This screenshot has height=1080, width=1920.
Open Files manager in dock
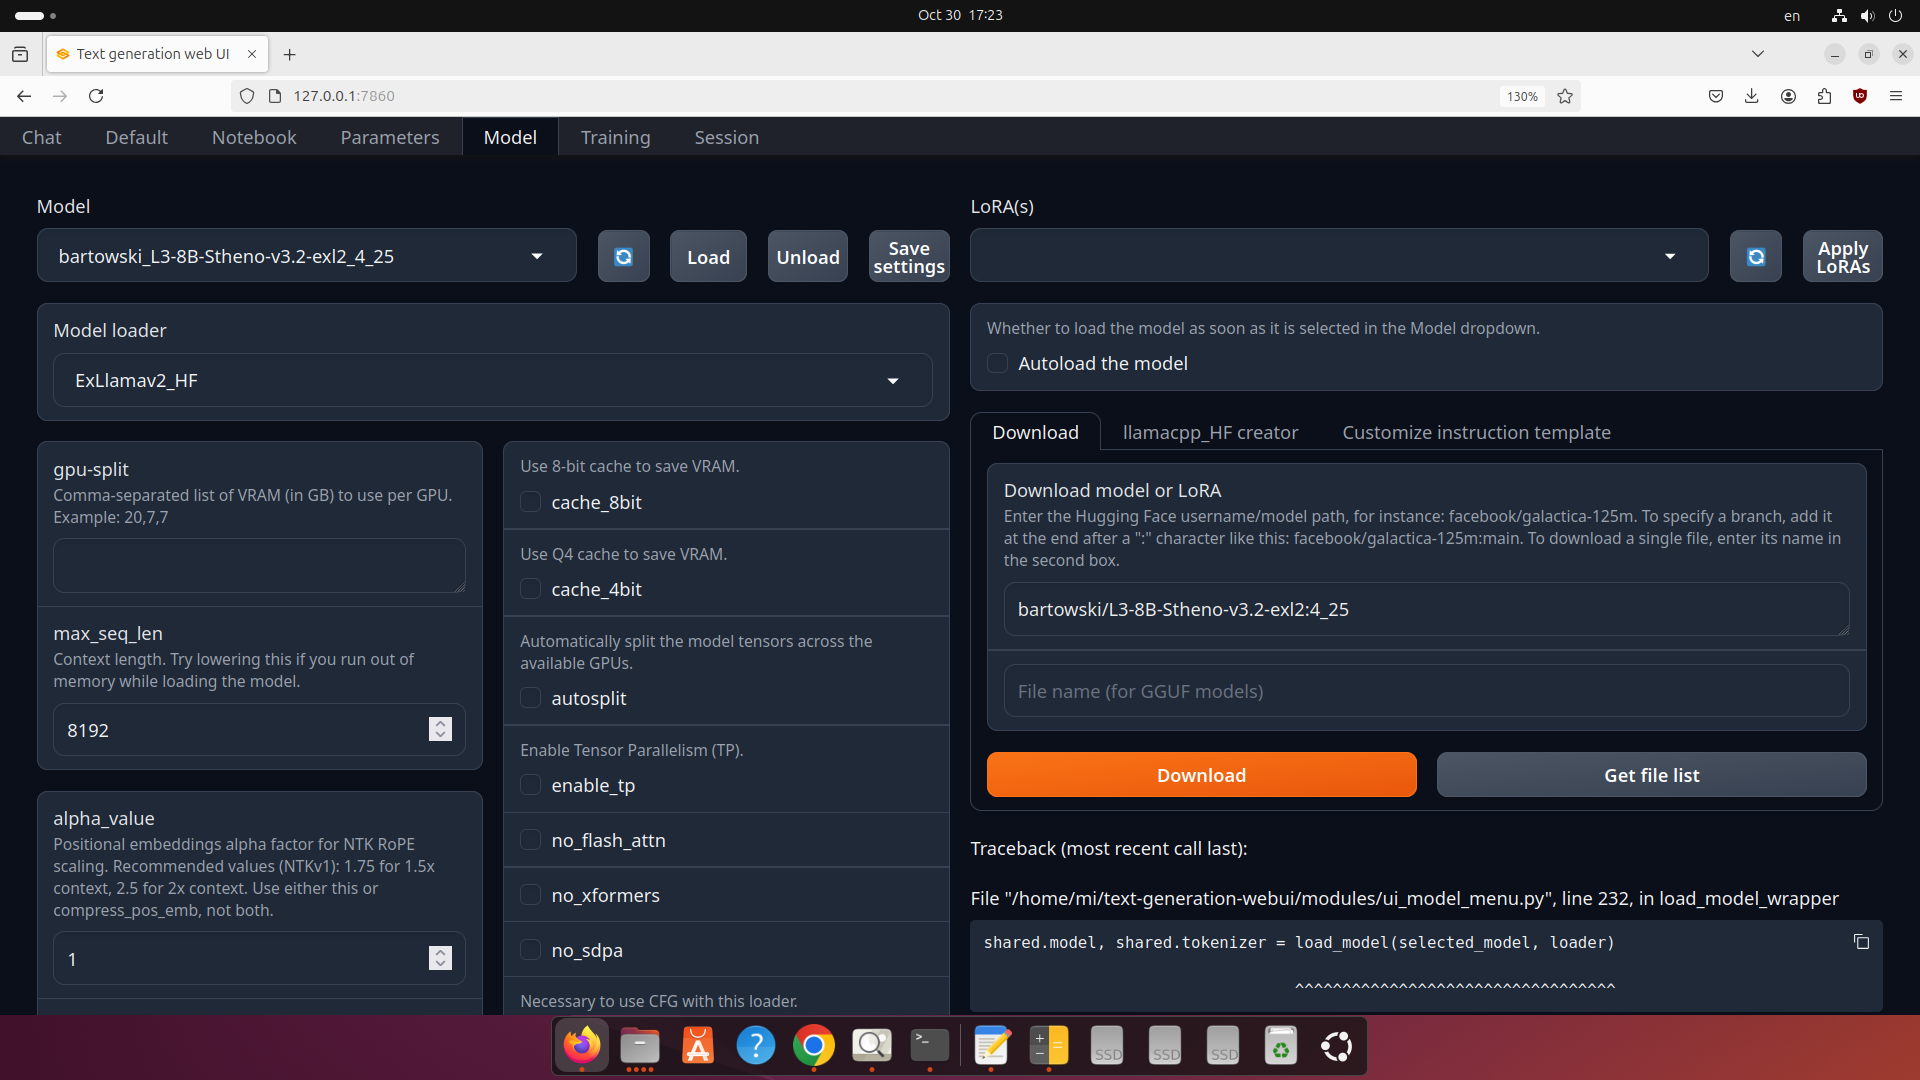pos(640,1046)
